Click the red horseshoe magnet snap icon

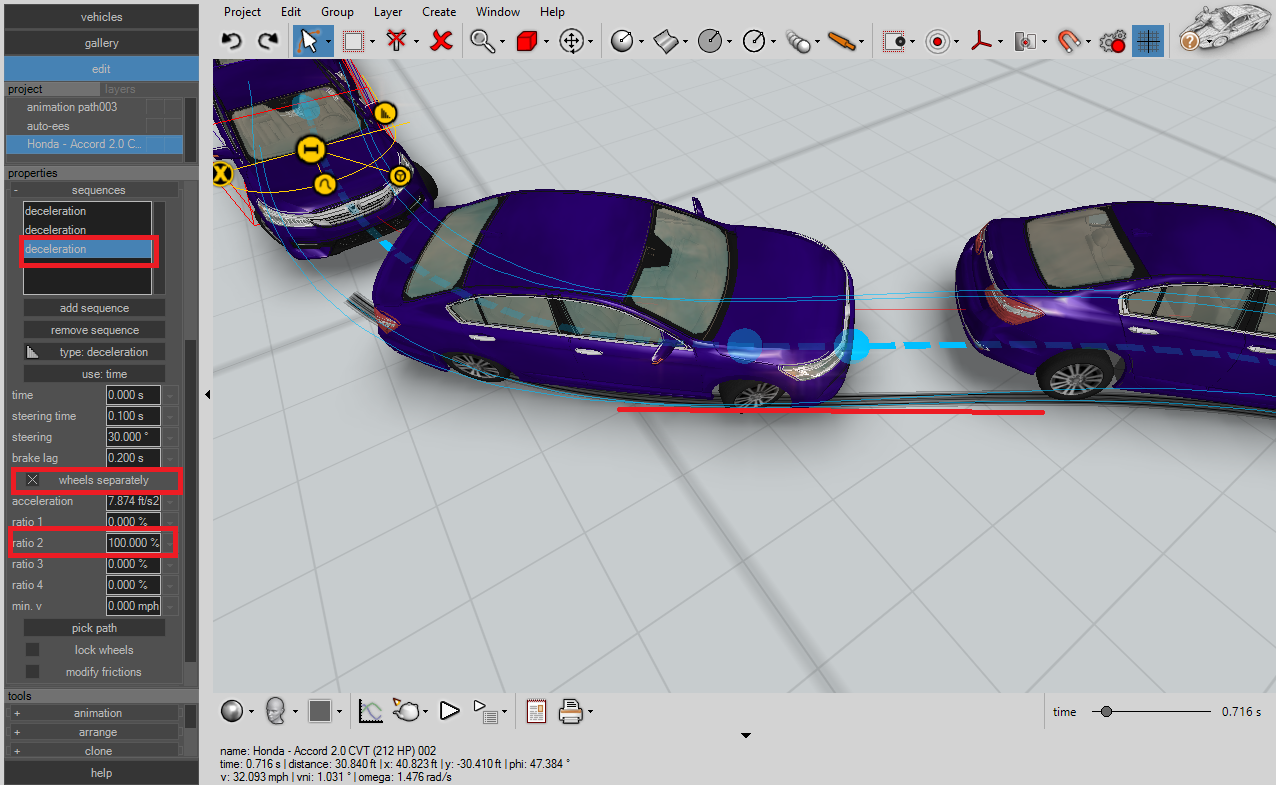[1069, 41]
